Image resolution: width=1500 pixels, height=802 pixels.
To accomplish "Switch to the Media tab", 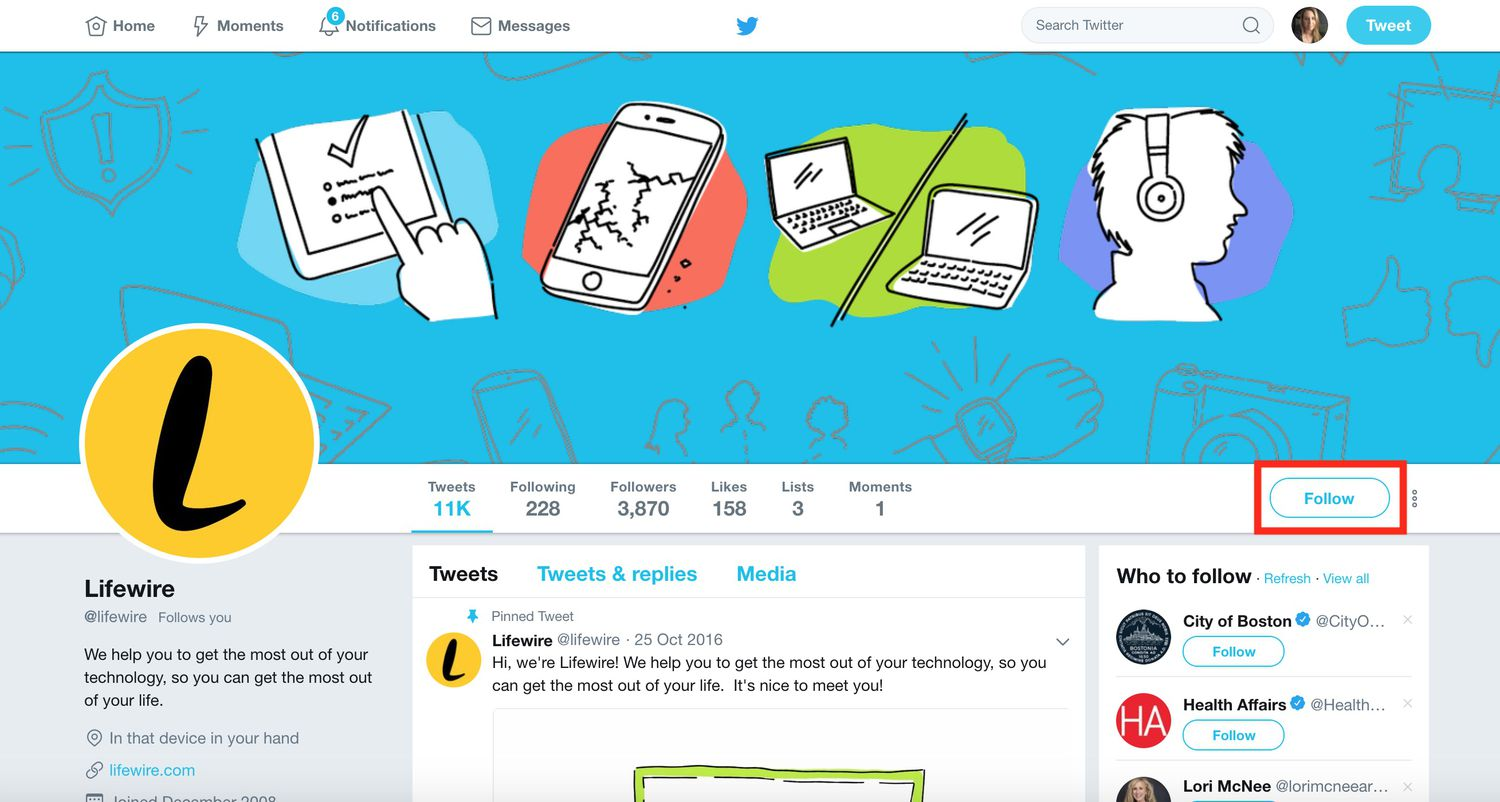I will point(766,574).
